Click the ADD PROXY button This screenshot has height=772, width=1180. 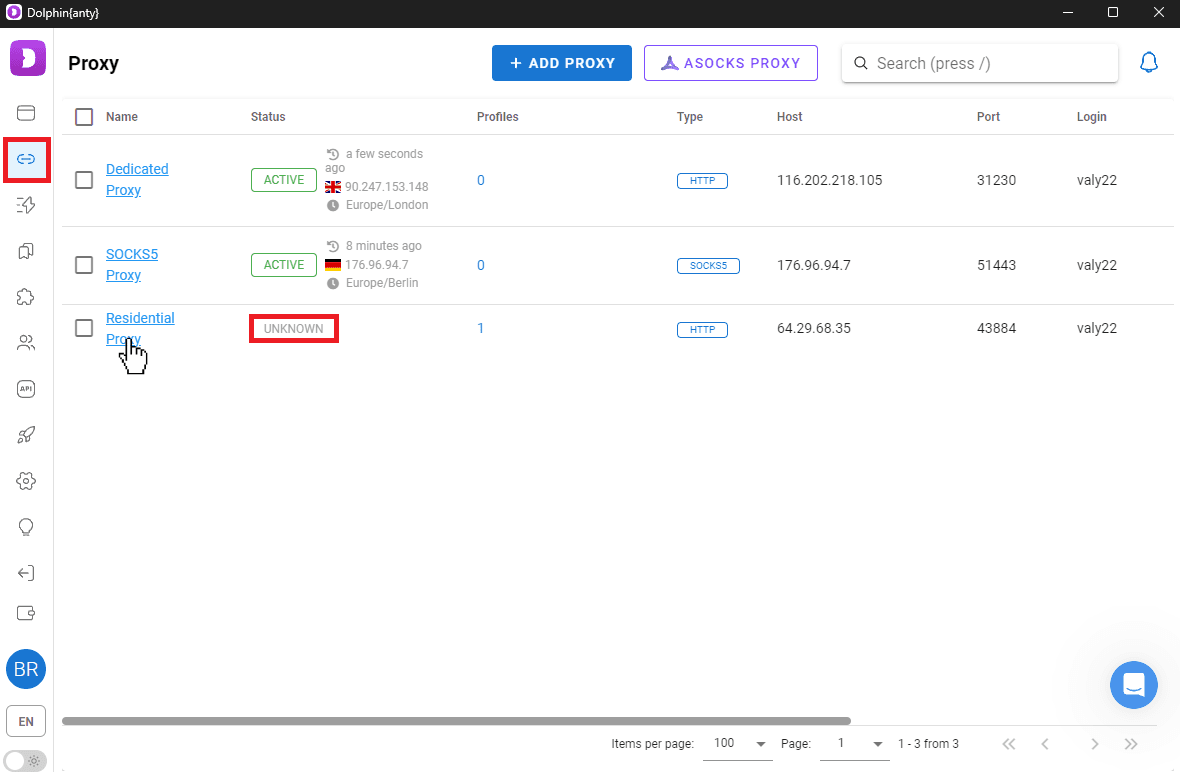pos(562,62)
